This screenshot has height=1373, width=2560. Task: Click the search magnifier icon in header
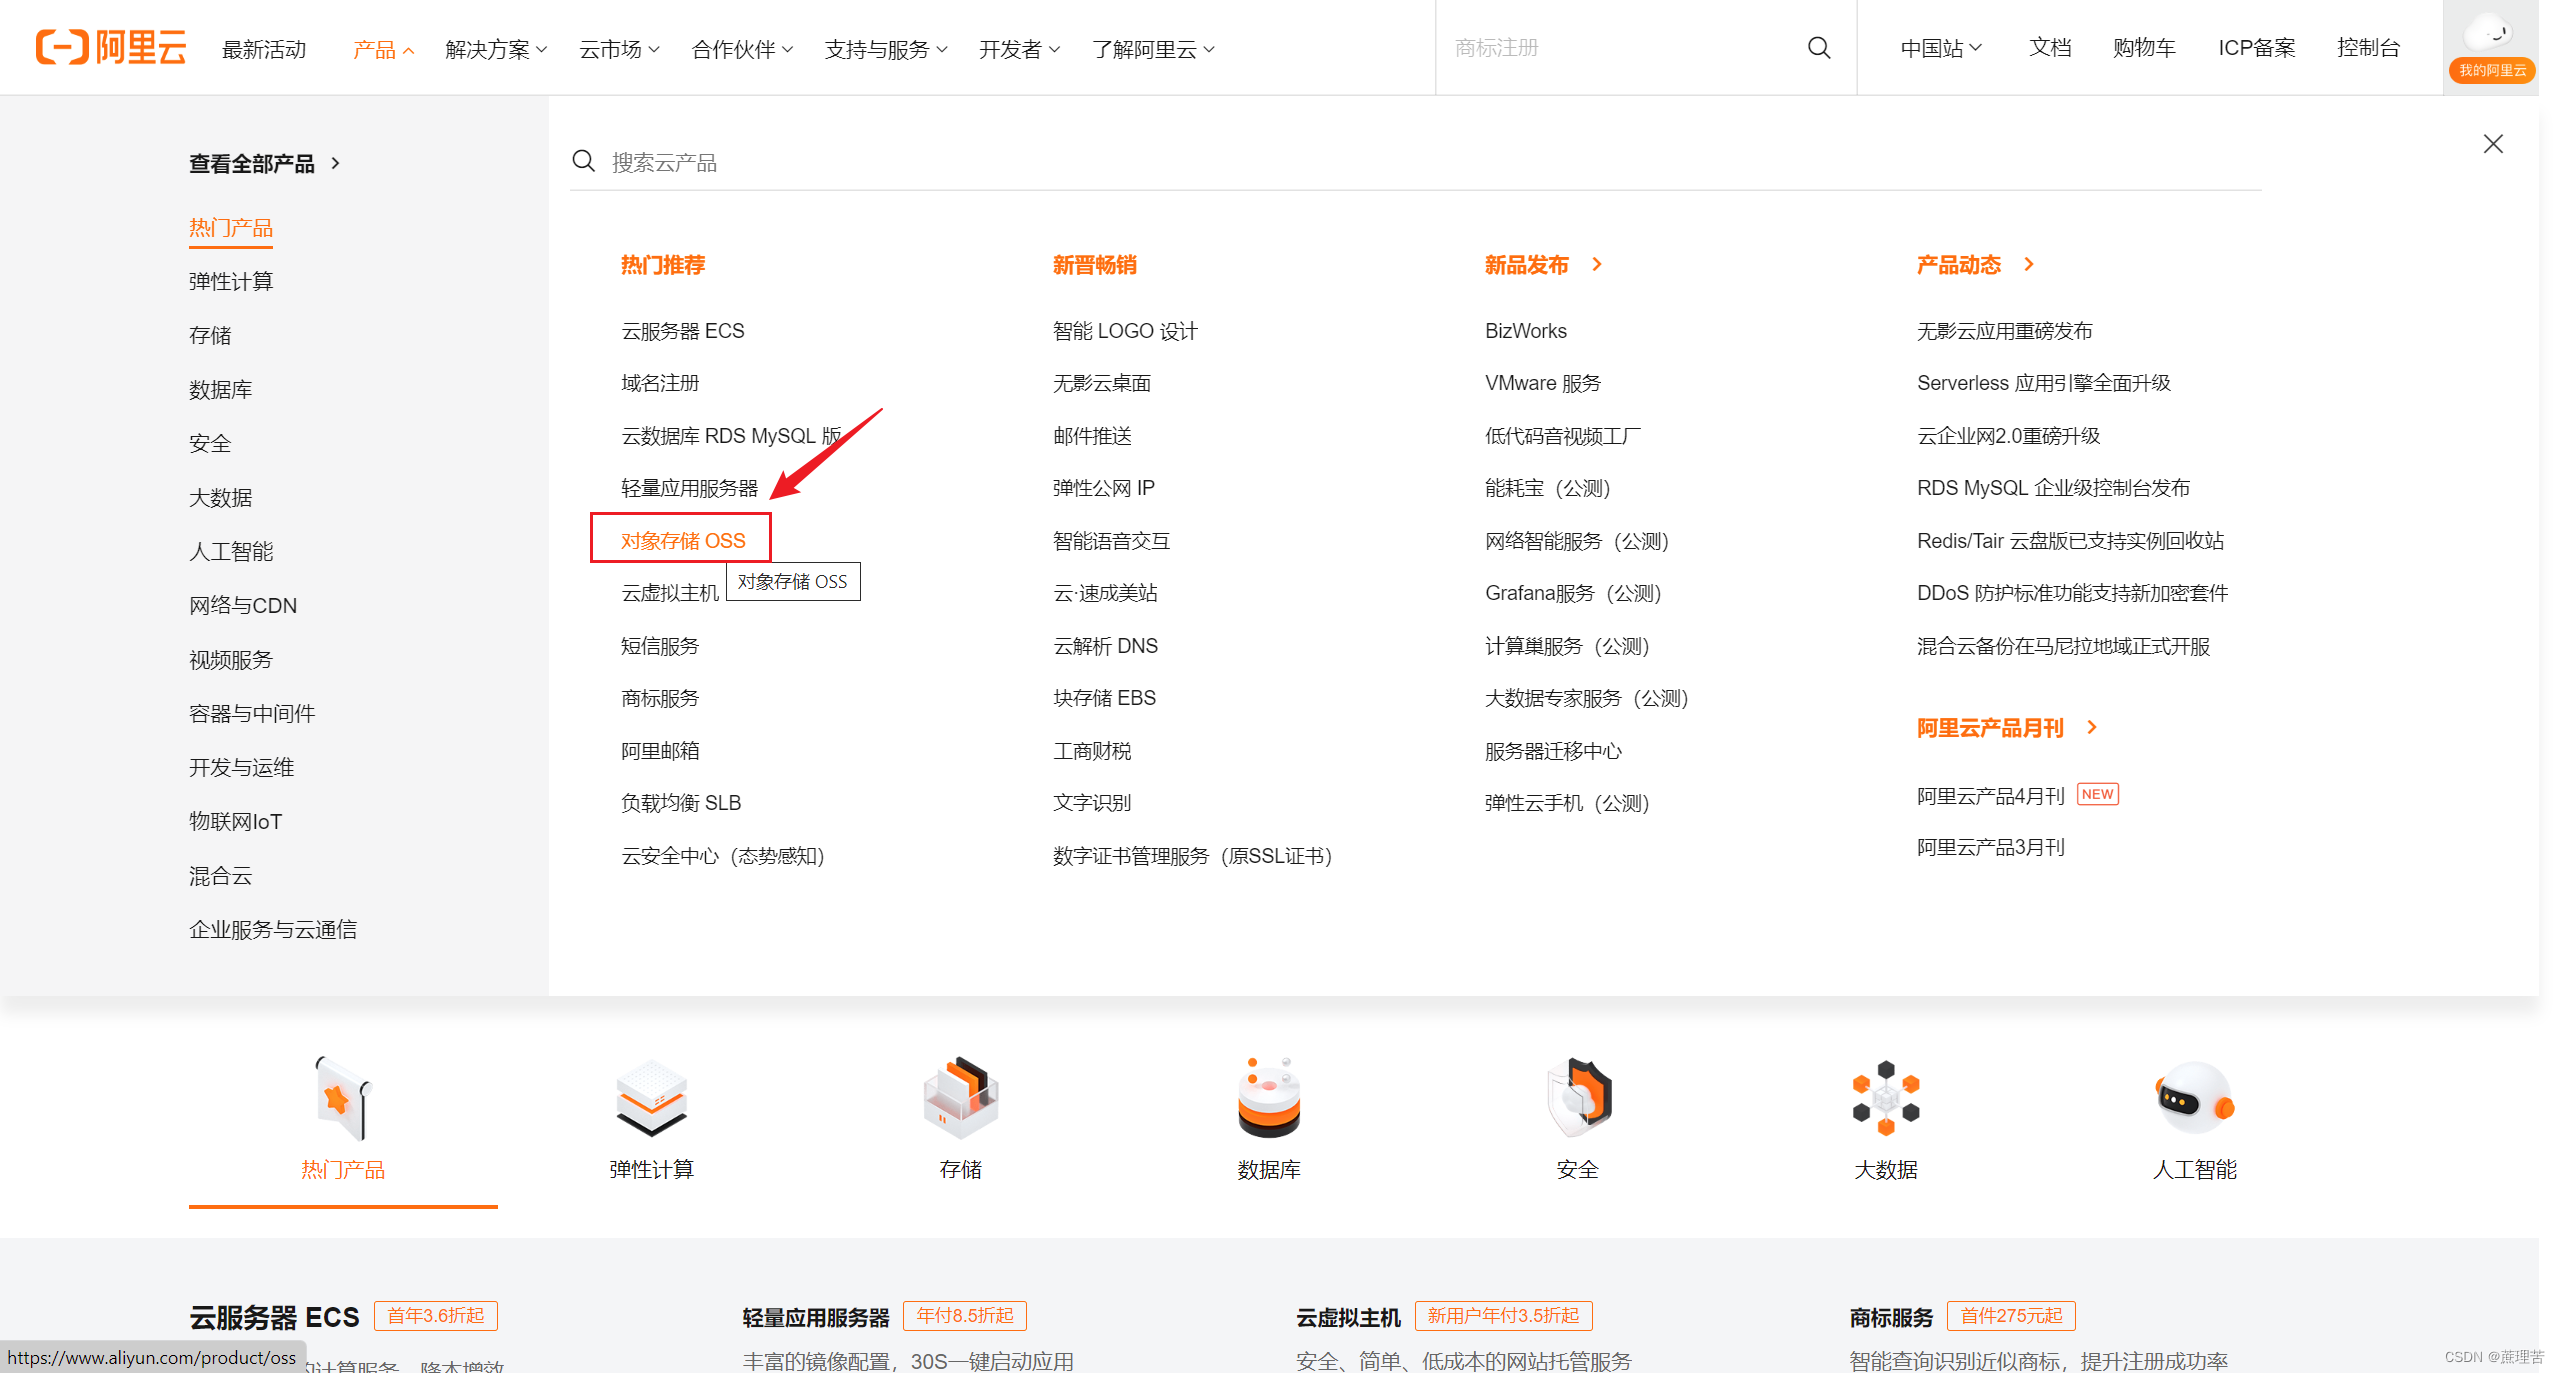pos(1819,48)
